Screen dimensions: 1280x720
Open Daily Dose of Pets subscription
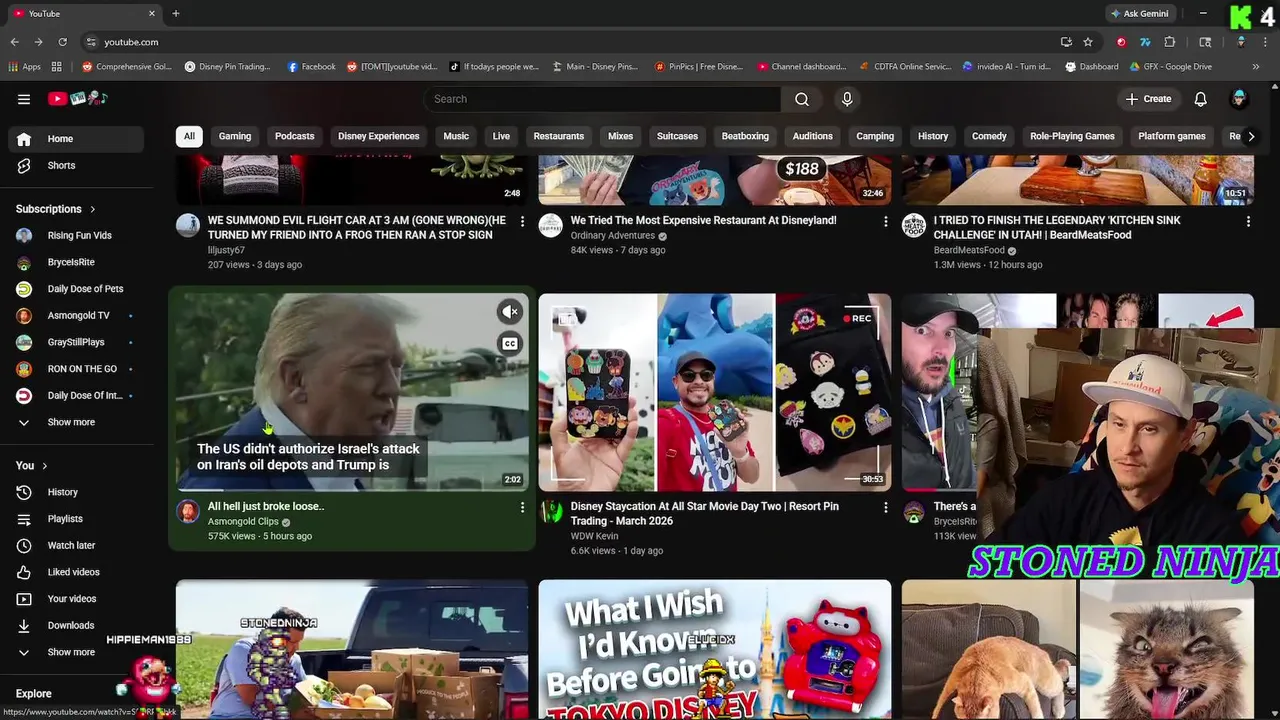click(76, 289)
